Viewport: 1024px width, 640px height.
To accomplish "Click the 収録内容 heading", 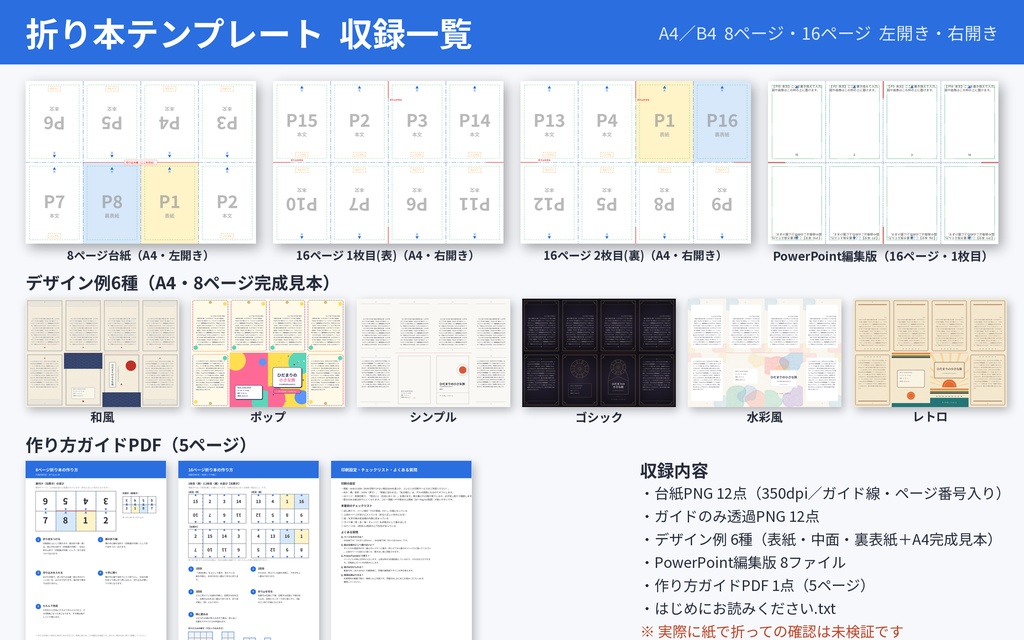I will (674, 472).
